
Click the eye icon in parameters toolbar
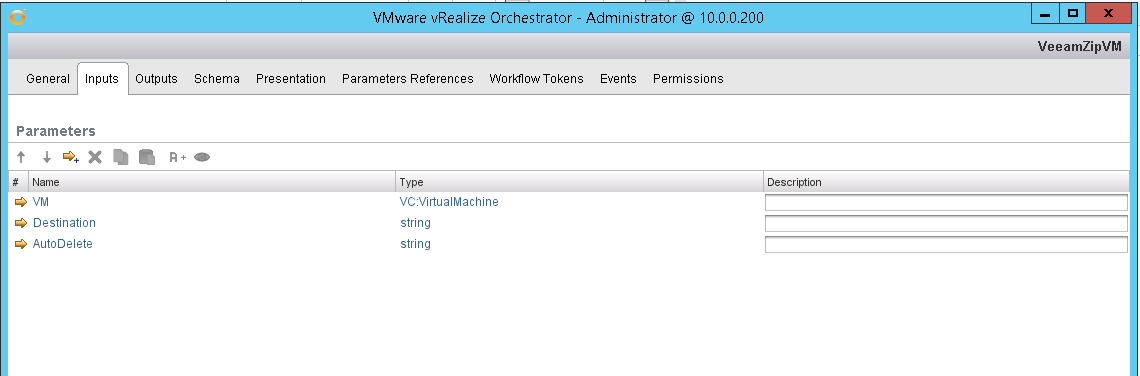202,157
